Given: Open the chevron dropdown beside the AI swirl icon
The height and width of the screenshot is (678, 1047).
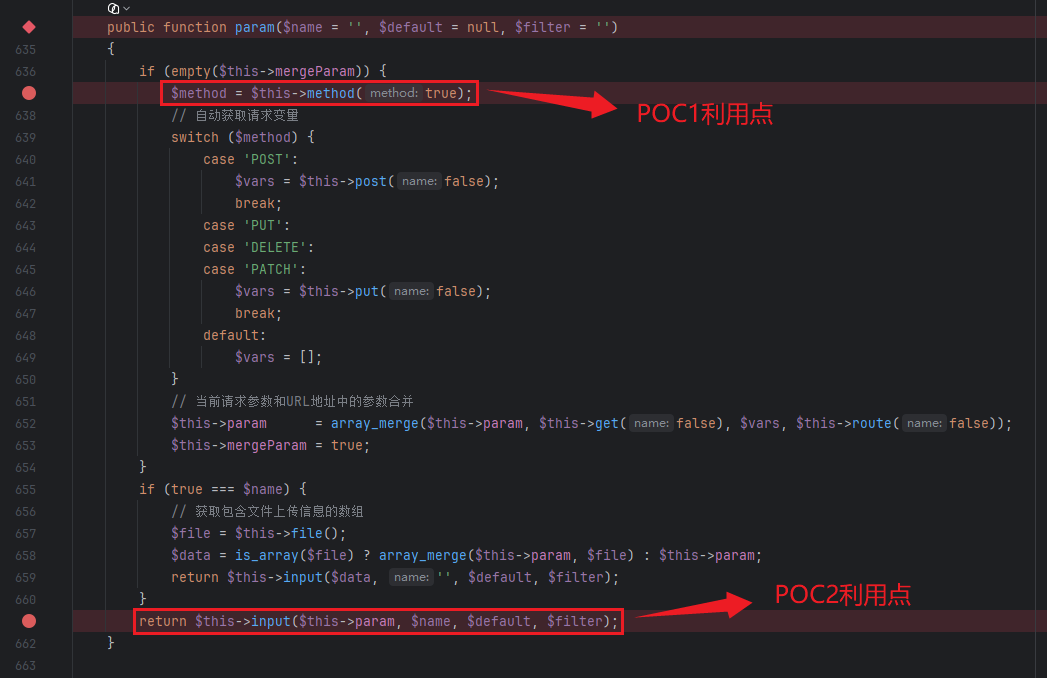Looking at the screenshot, I should tap(127, 9).
